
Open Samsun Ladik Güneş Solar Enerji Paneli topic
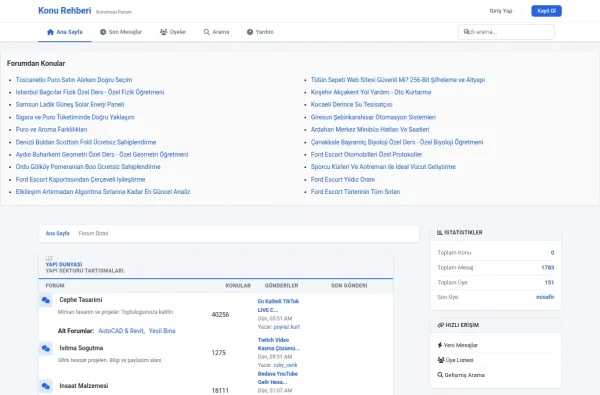pos(70,104)
